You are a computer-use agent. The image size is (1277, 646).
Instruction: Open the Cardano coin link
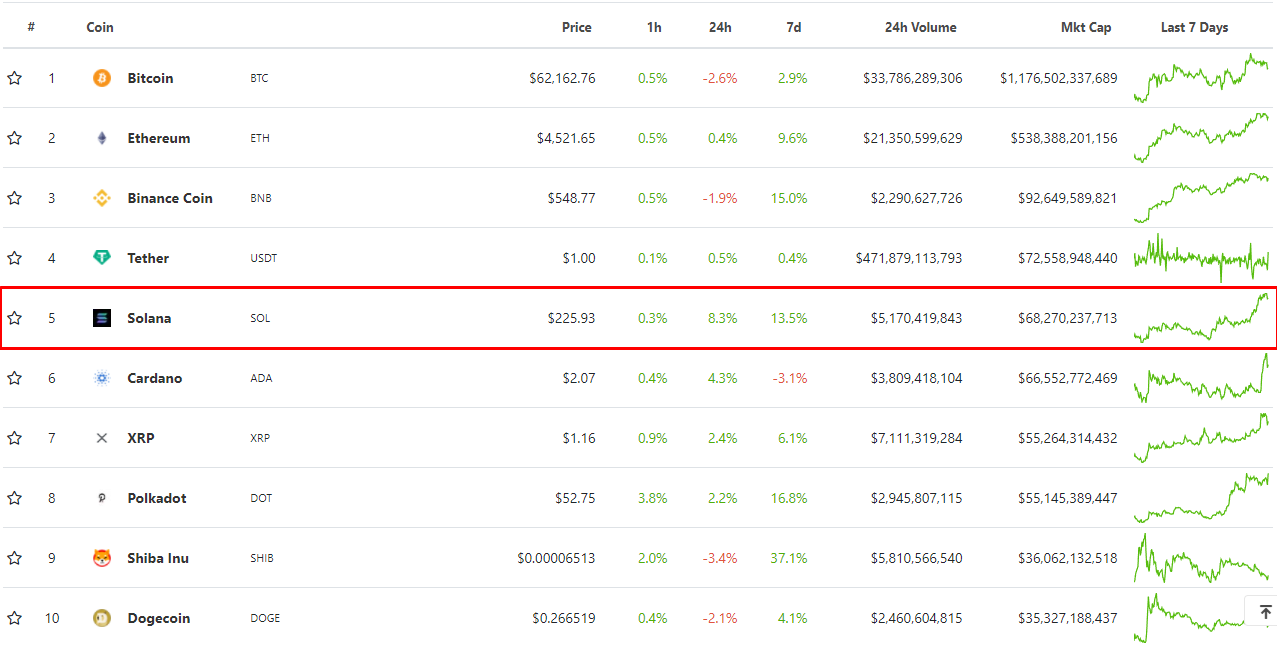point(155,378)
